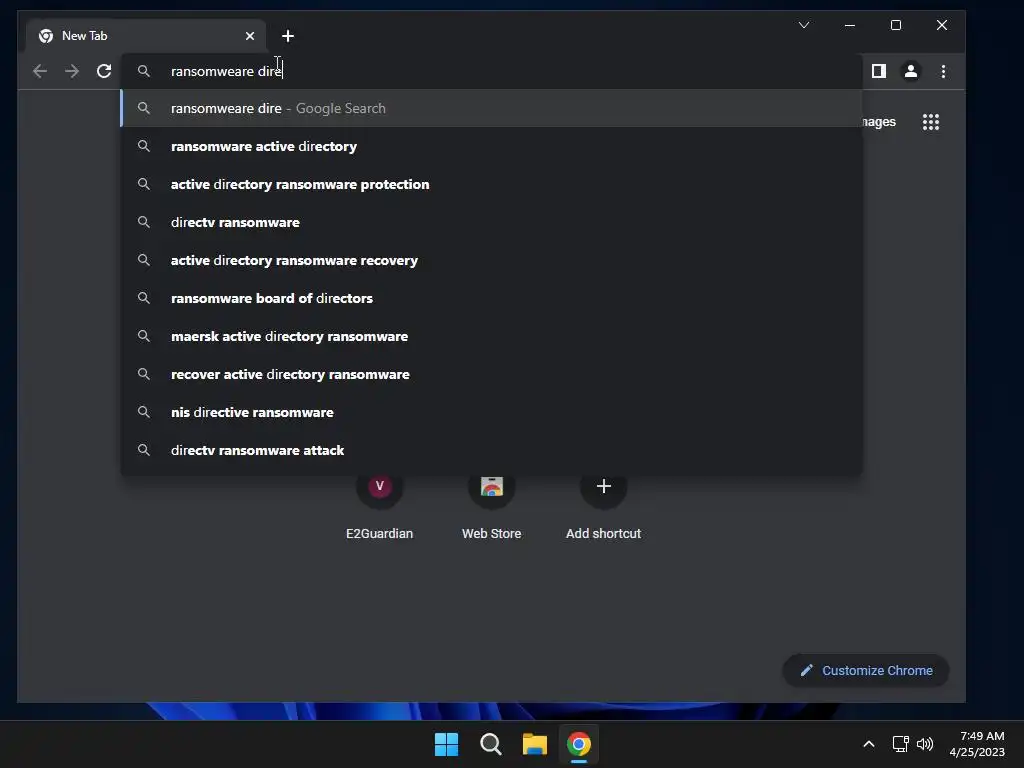Click the address bar search text
This screenshot has width=1024, height=768.
pyautogui.click(x=226, y=71)
